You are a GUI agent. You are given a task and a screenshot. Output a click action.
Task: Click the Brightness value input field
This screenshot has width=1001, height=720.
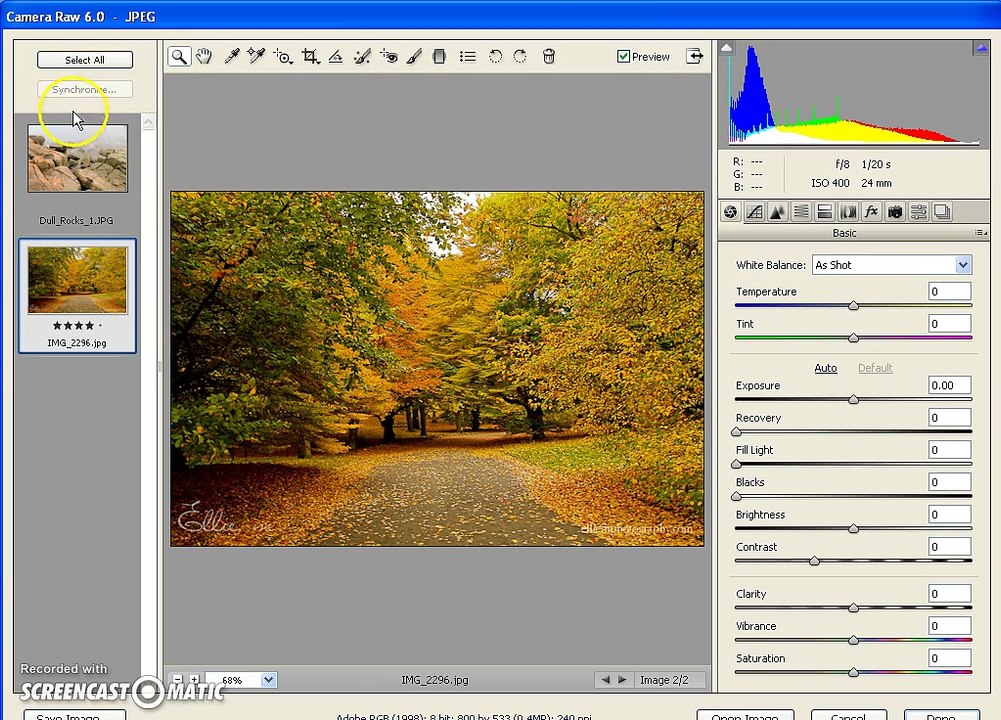pos(949,514)
